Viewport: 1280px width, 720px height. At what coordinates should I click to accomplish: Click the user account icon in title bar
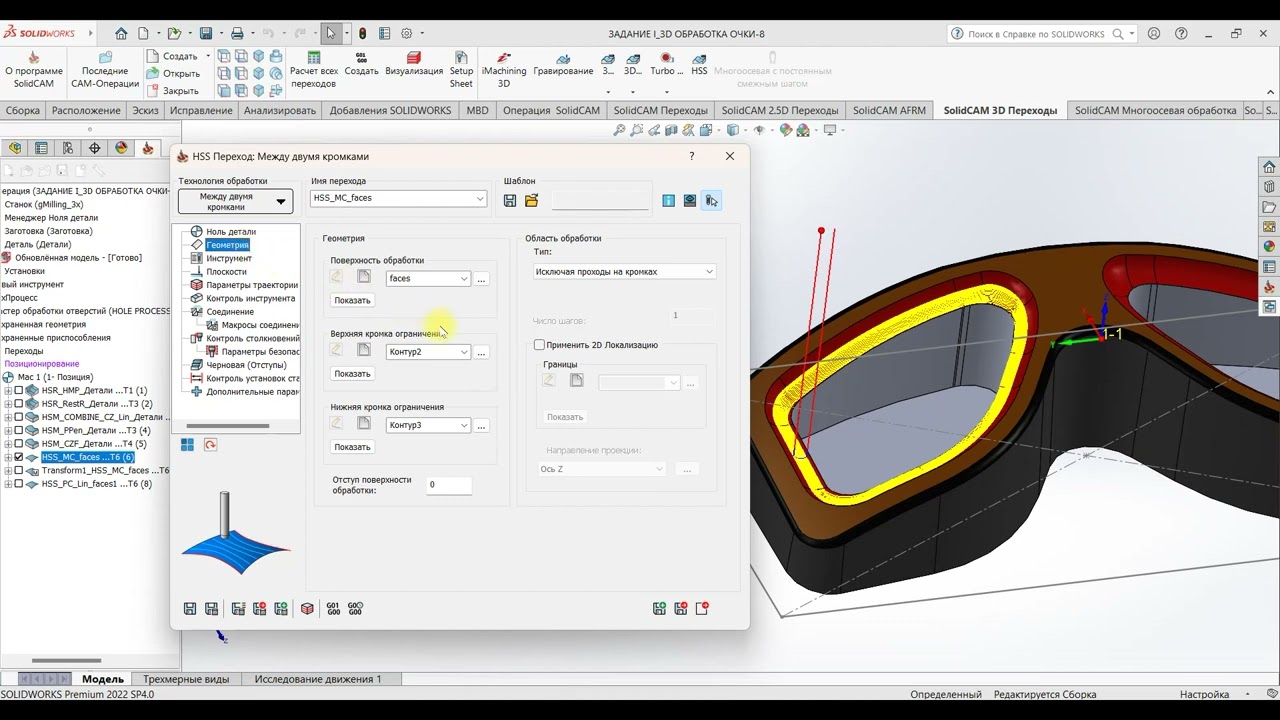(1154, 33)
